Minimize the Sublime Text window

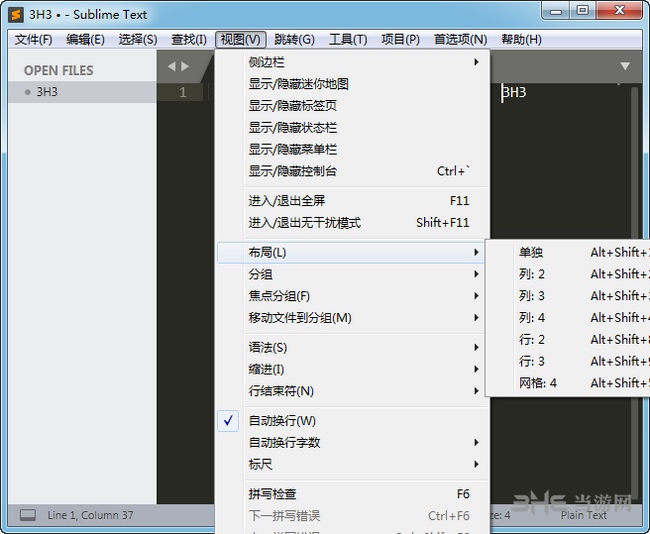[x=556, y=11]
